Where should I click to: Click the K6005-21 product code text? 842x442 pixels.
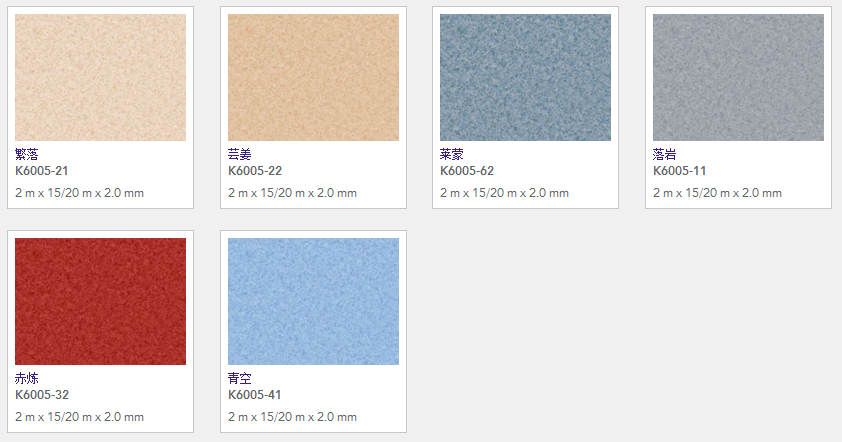point(42,171)
